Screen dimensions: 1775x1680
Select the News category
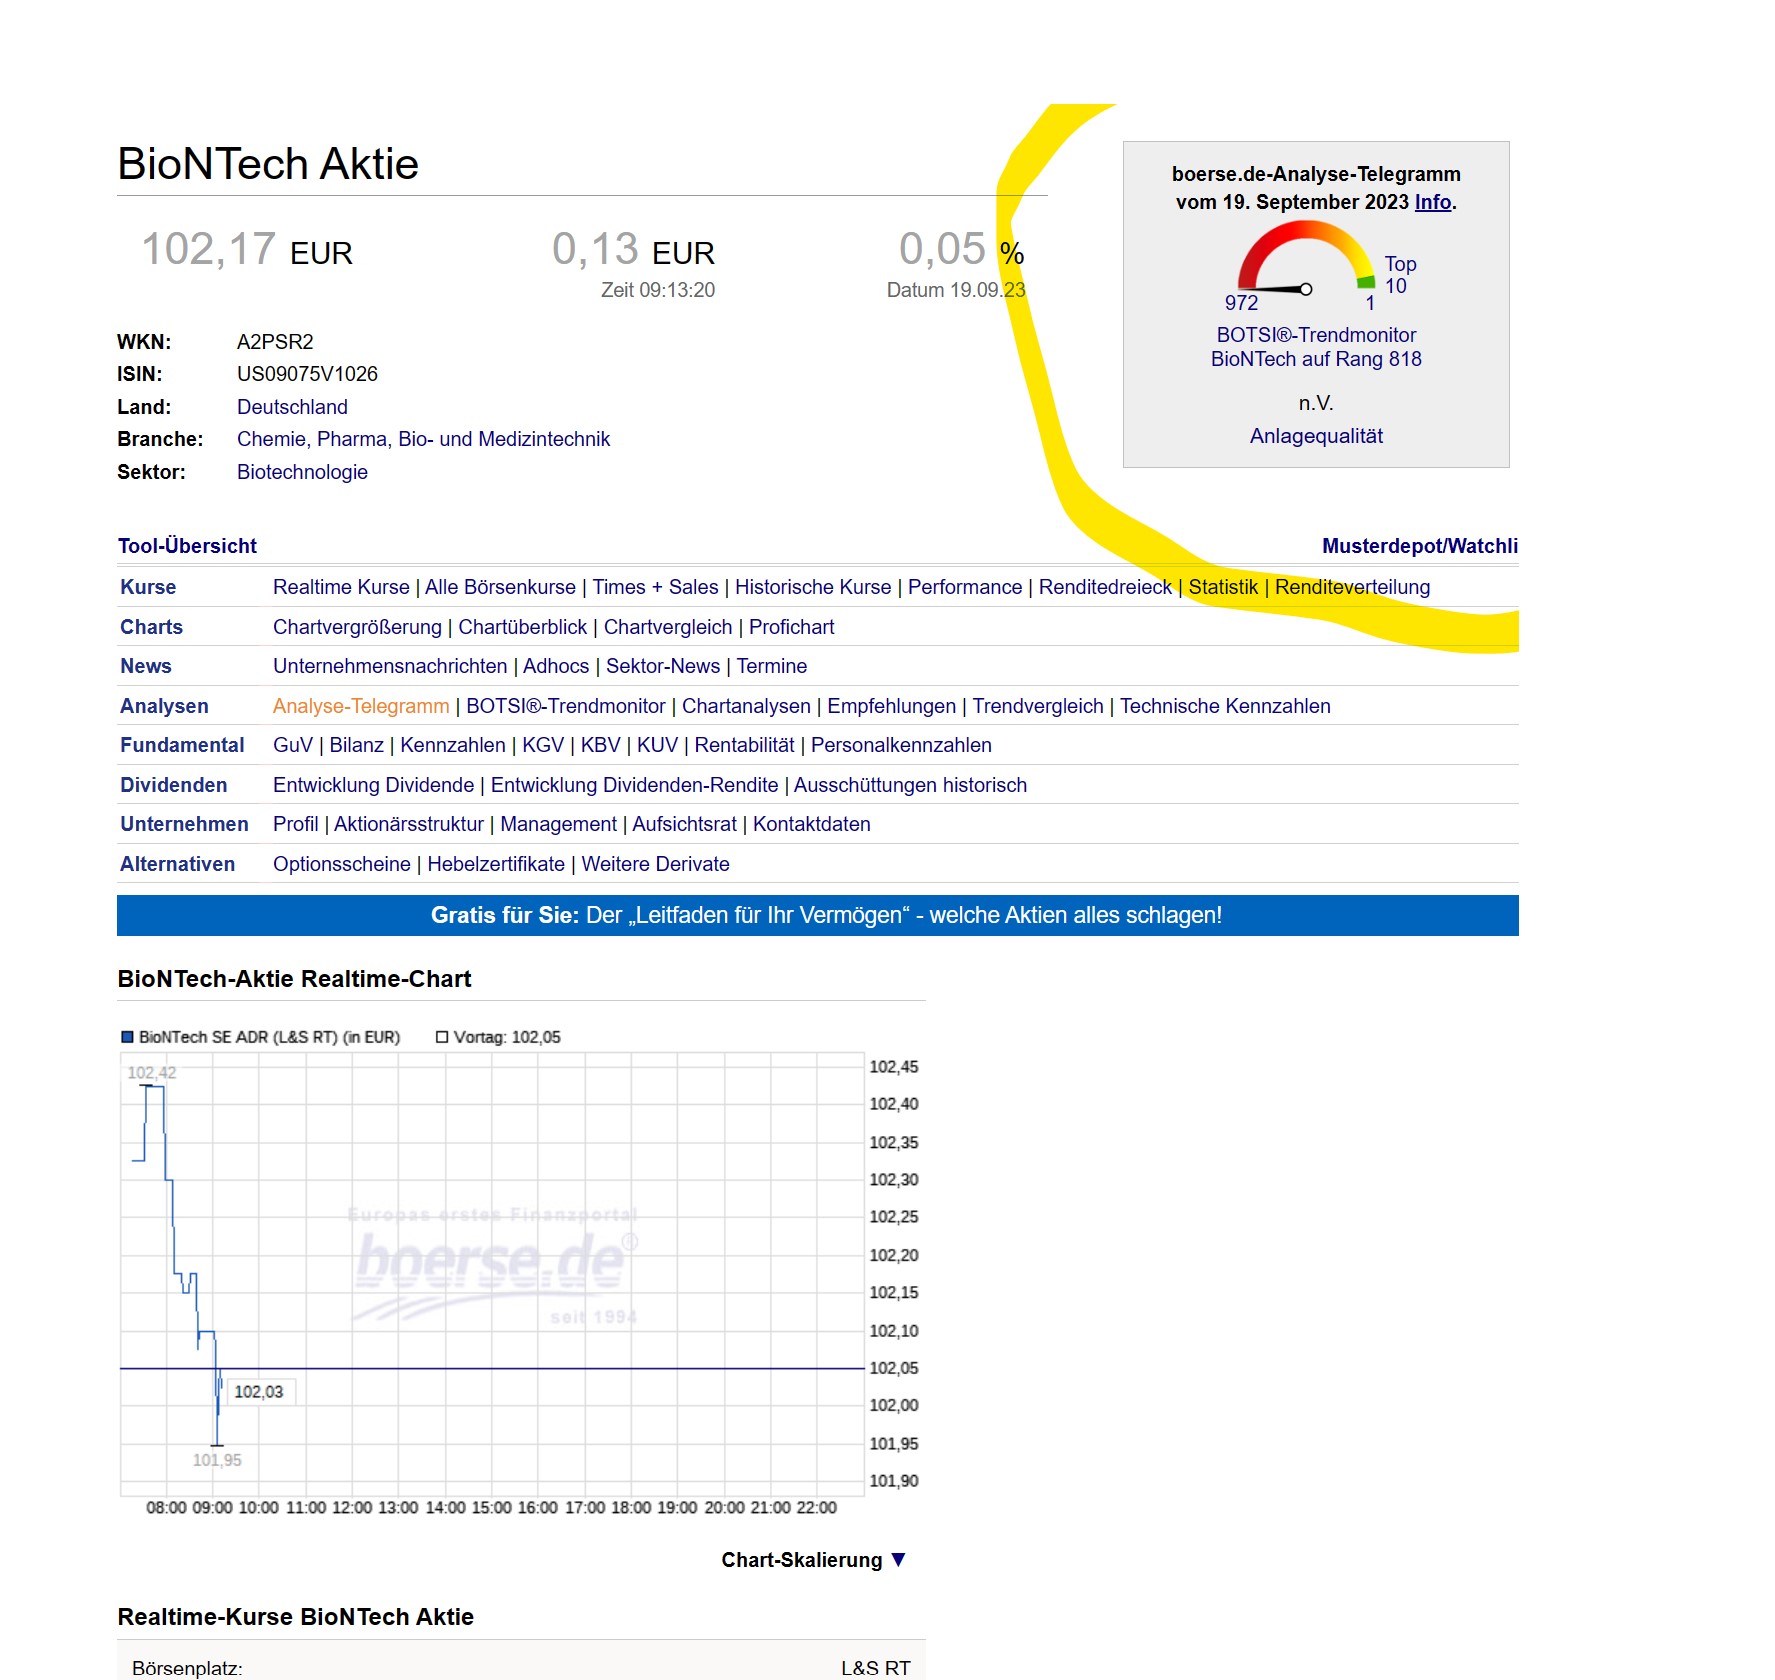pos(146,666)
